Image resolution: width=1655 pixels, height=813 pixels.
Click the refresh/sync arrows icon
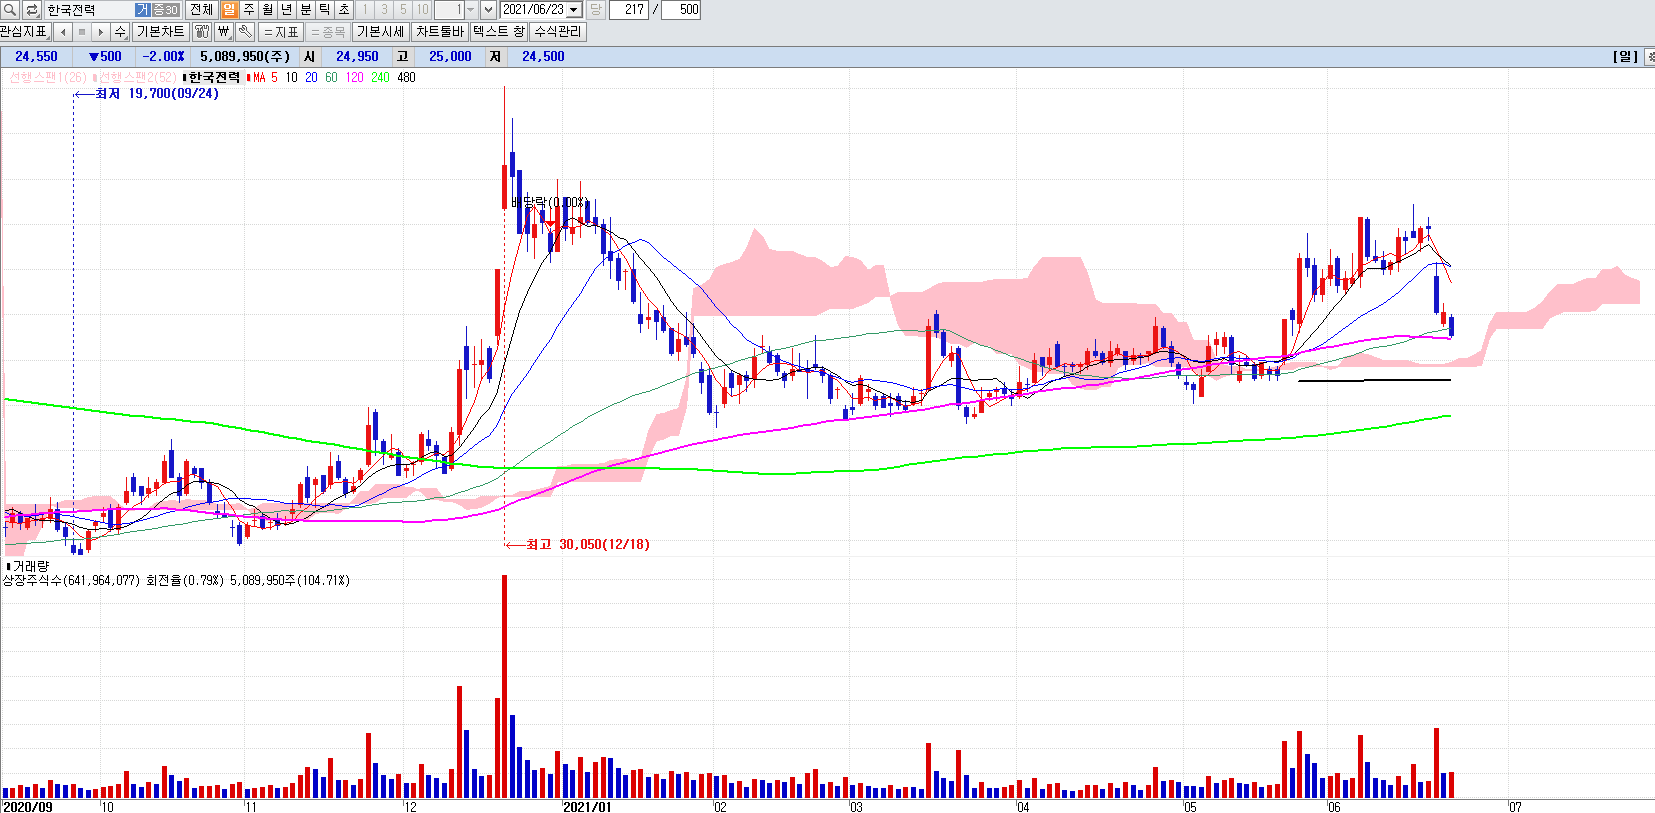point(31,10)
